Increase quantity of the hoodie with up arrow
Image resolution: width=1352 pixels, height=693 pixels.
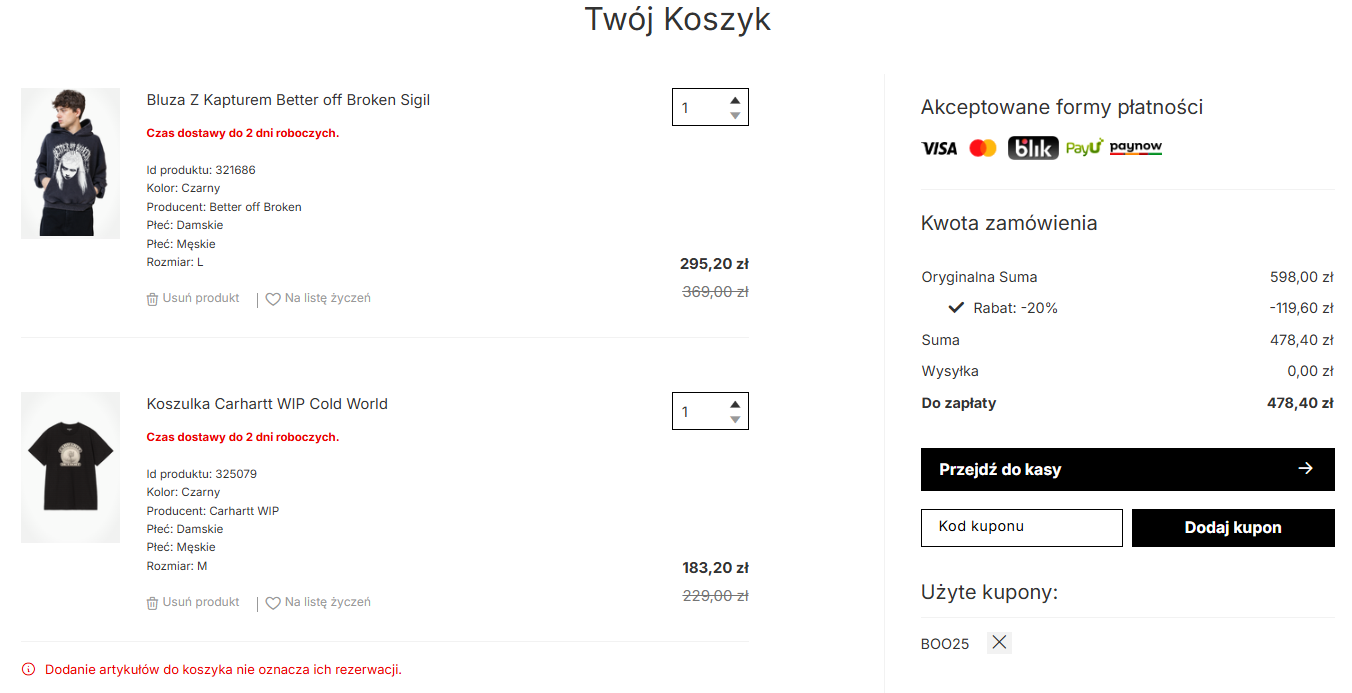(x=735, y=100)
